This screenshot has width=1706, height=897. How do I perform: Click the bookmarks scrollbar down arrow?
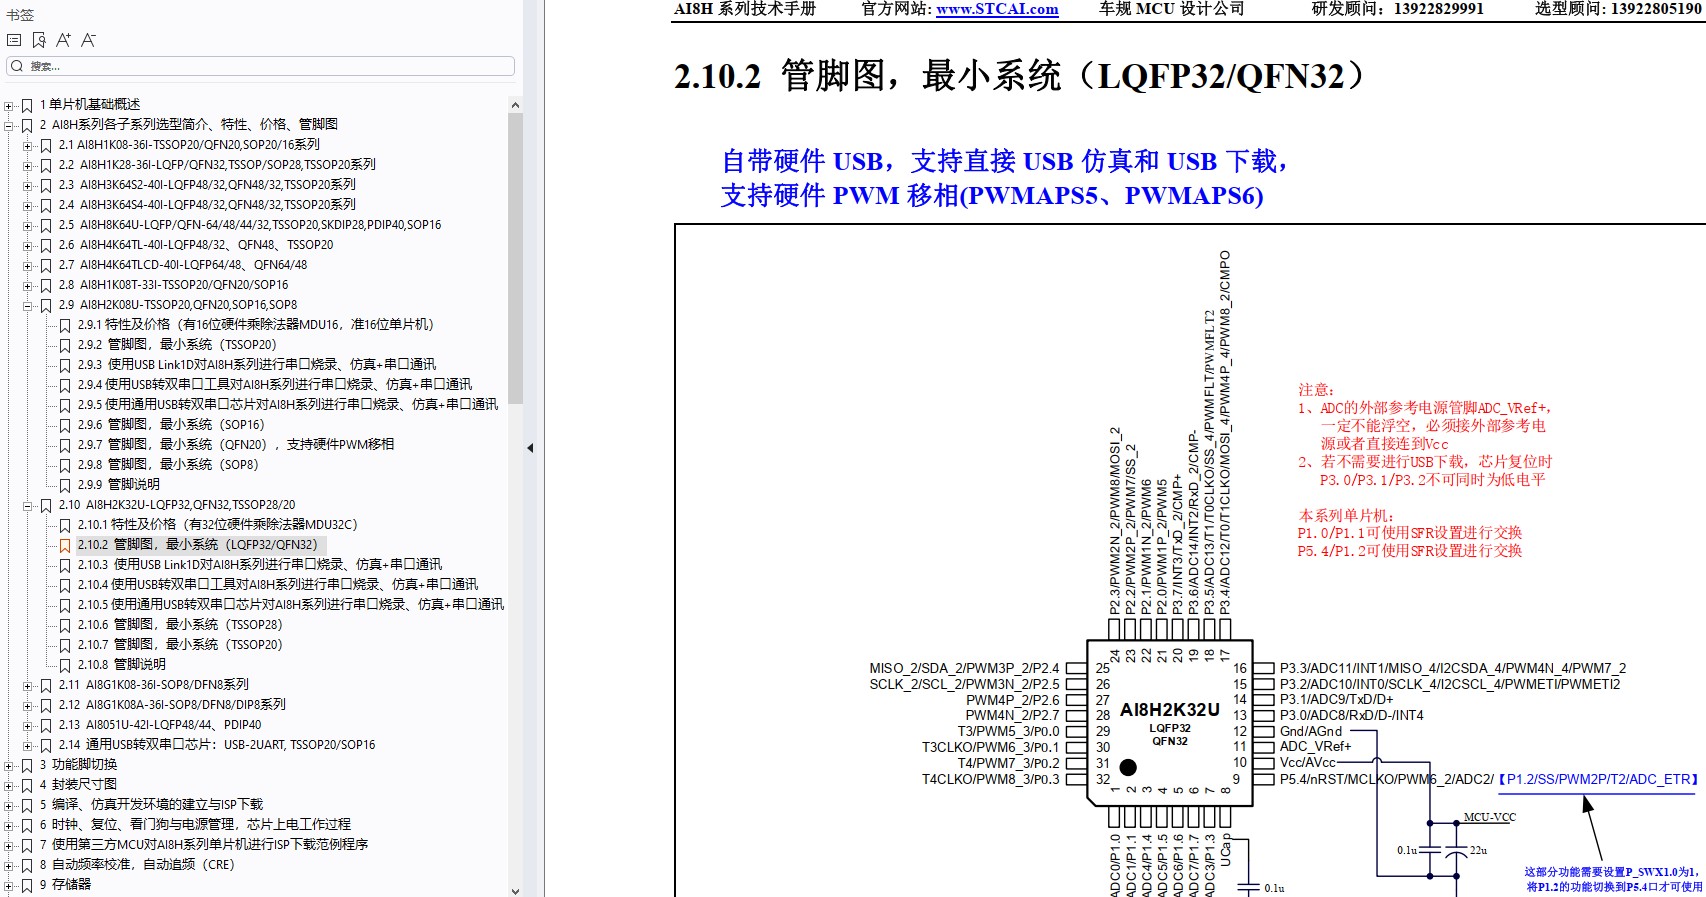(x=515, y=890)
